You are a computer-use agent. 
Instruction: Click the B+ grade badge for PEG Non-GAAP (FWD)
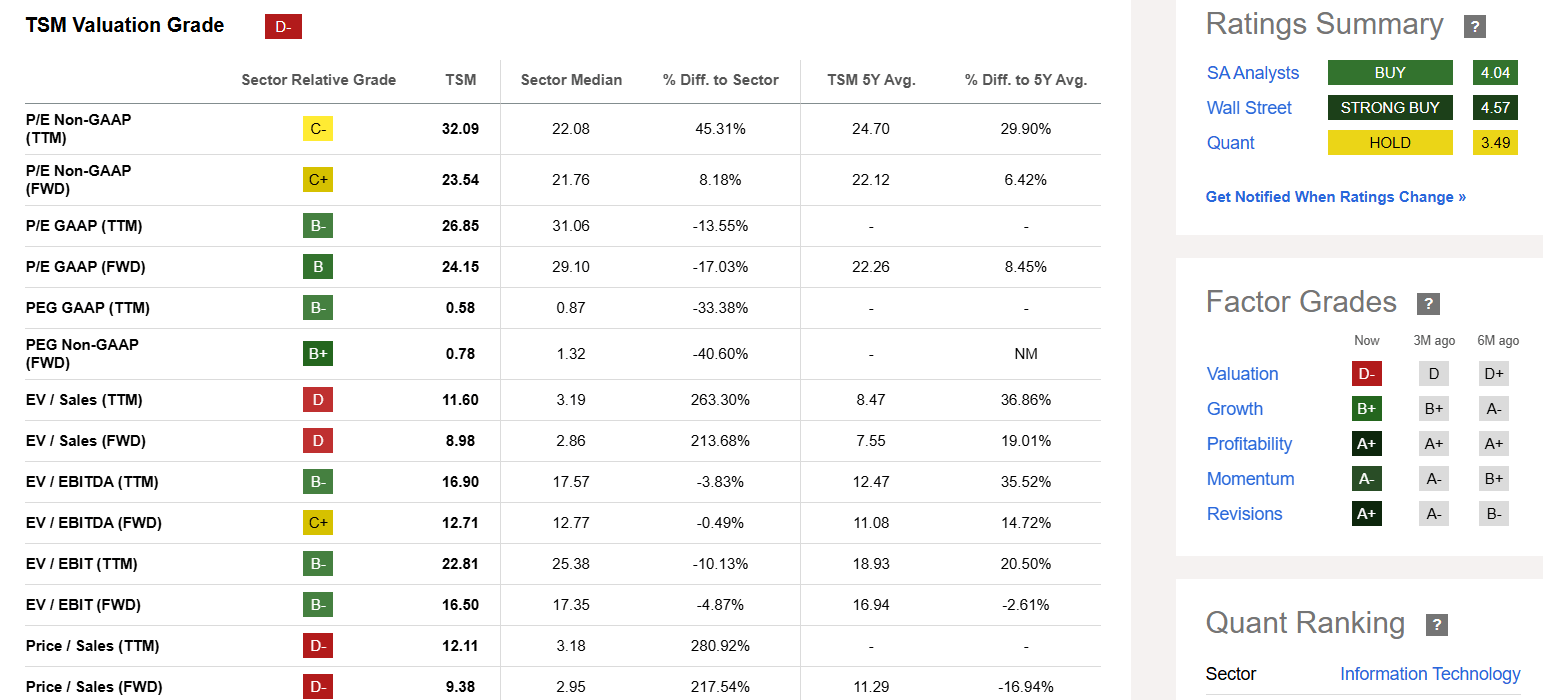click(x=318, y=354)
